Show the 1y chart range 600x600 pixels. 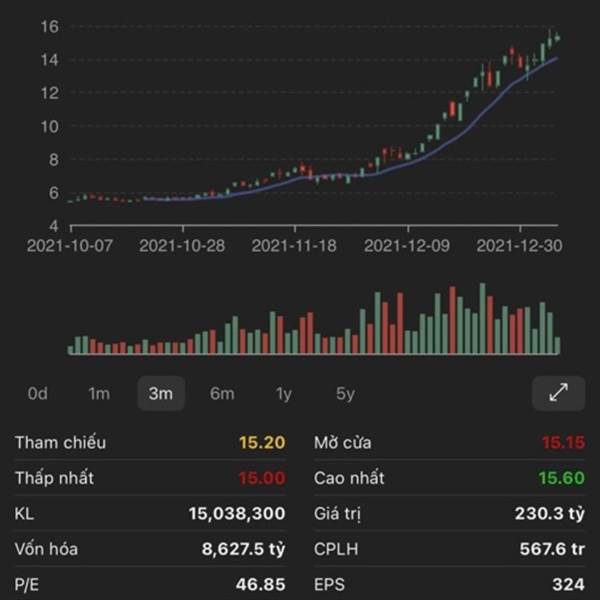(284, 394)
